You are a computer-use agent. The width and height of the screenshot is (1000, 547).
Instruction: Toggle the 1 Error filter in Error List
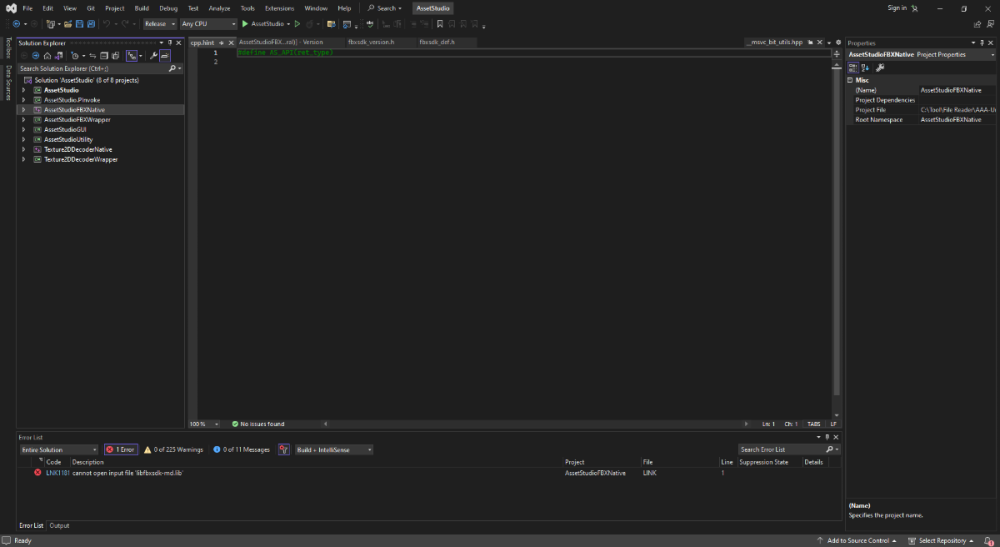(121, 449)
